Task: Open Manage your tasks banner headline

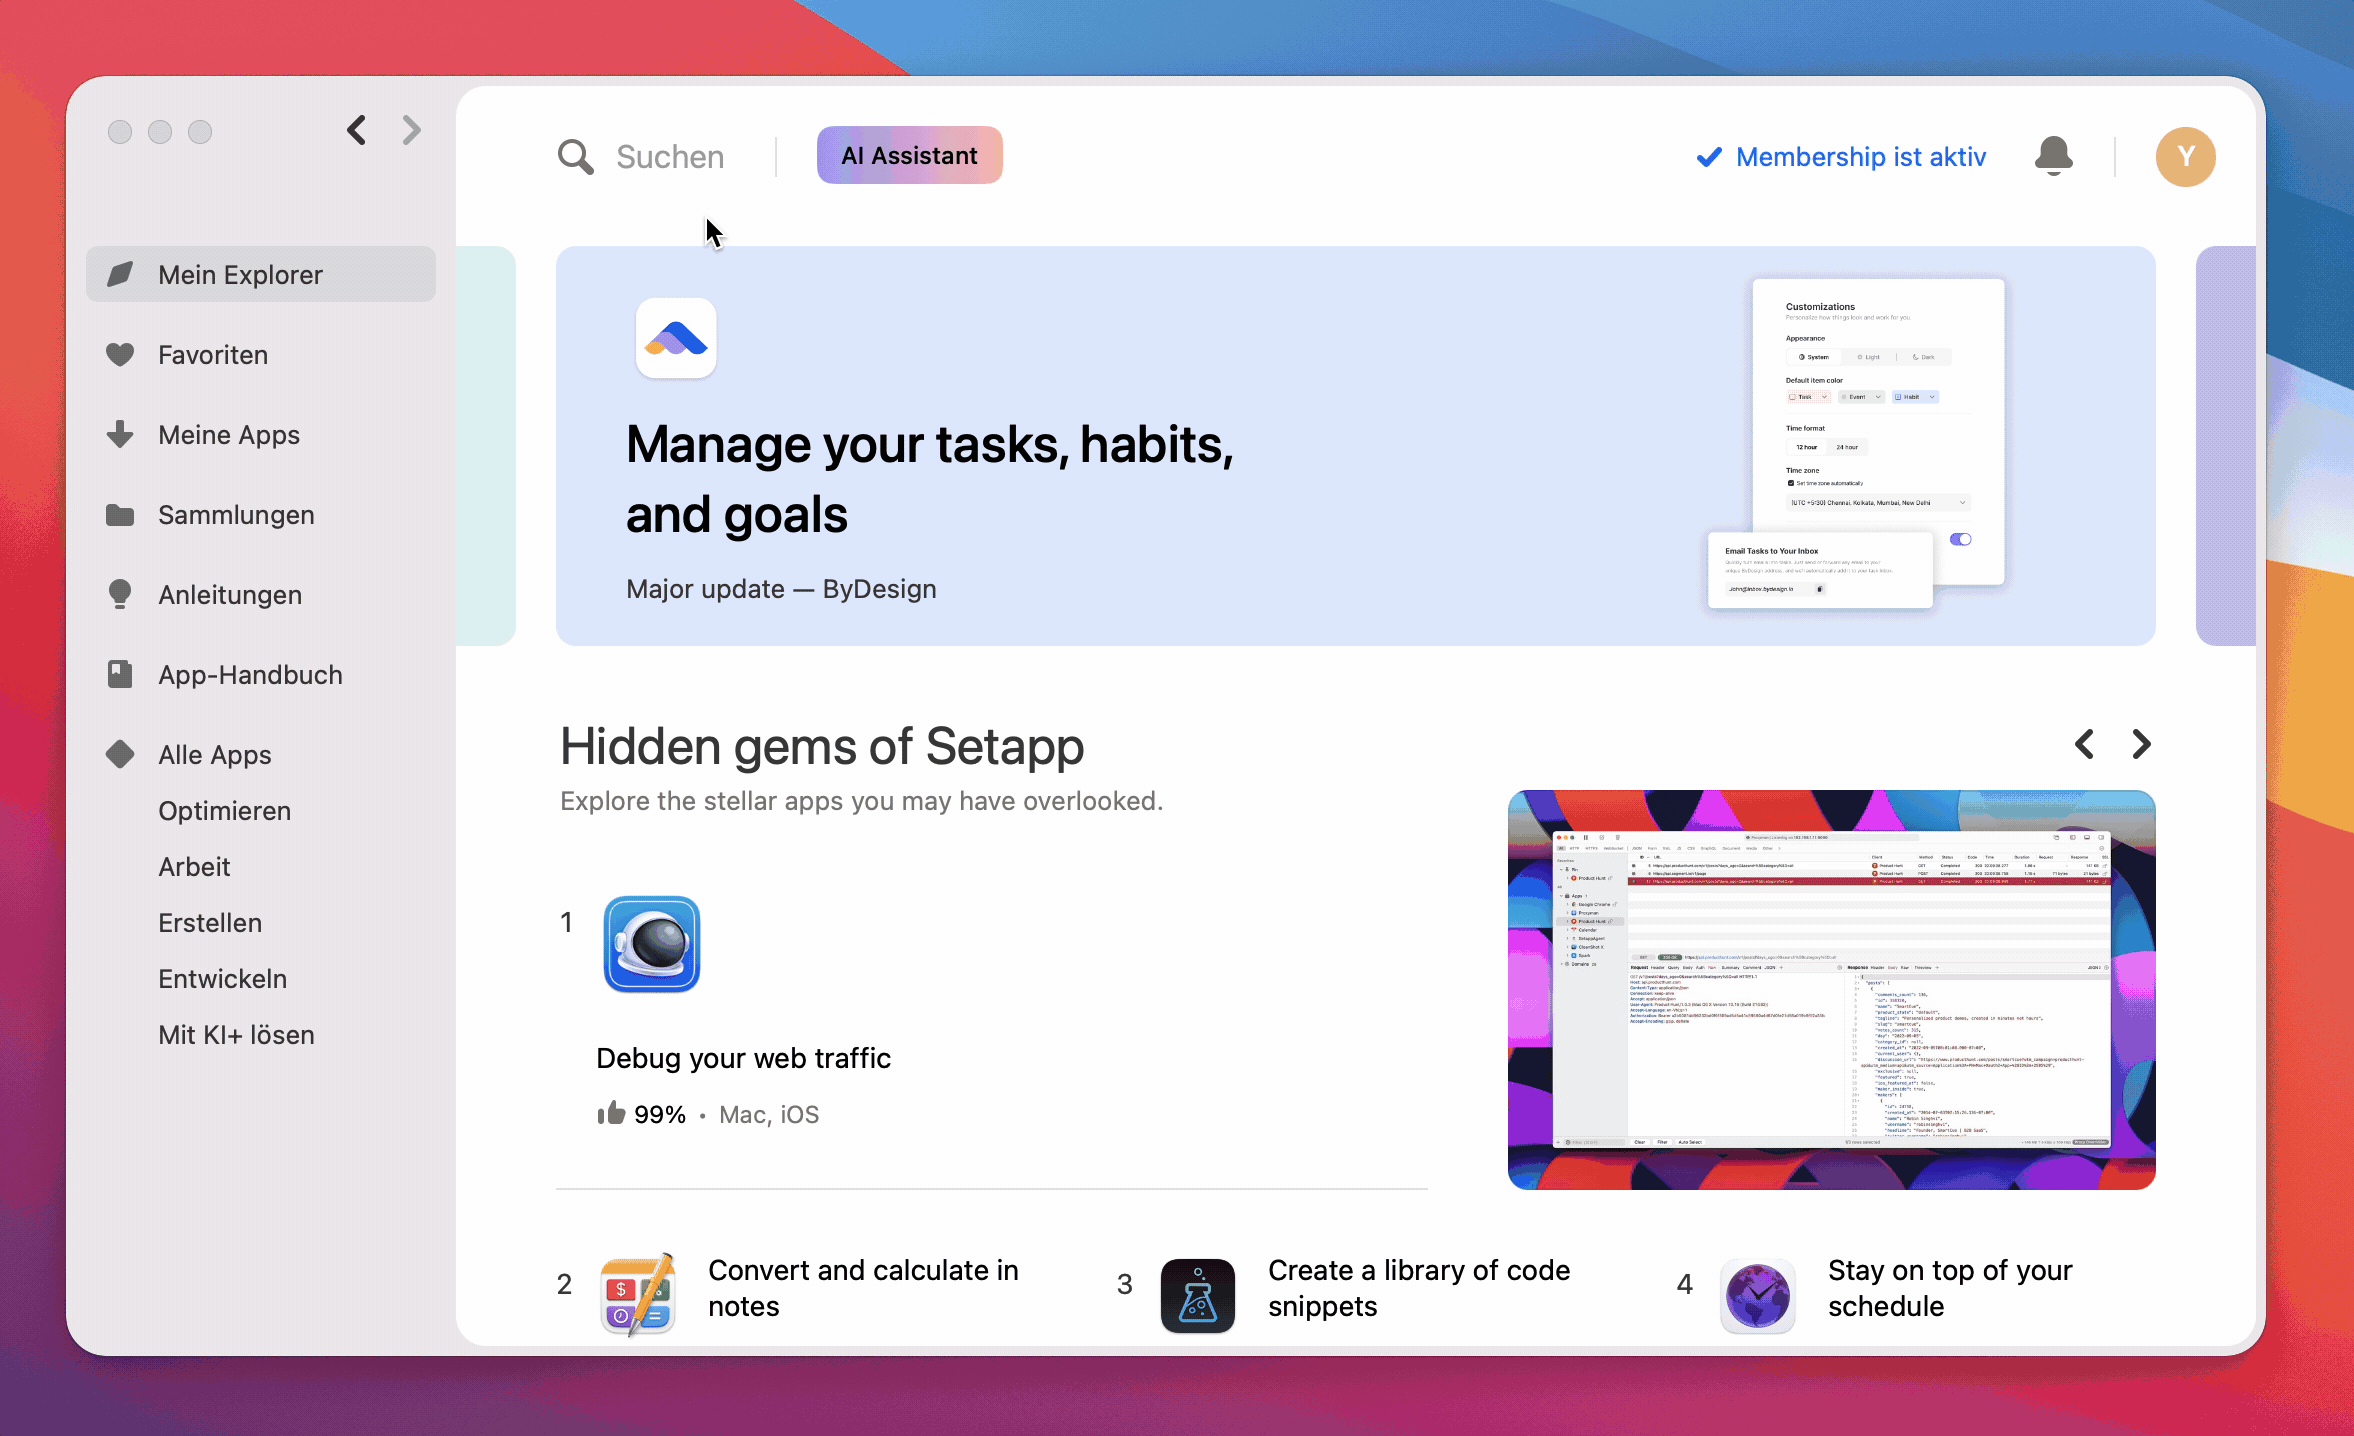Action: click(x=930, y=479)
